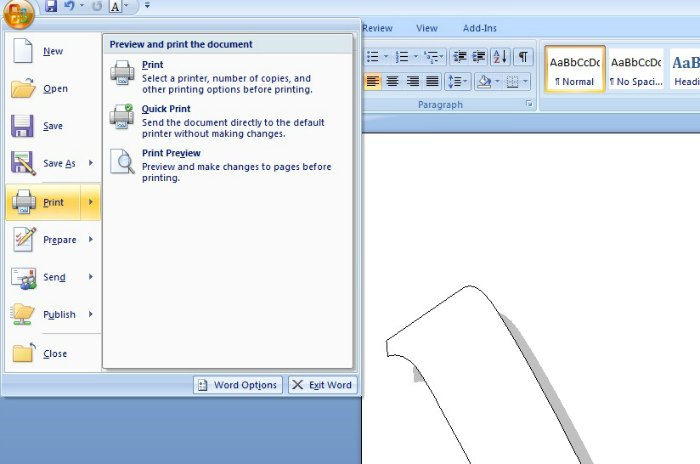This screenshot has width=700, height=464.
Task: Open Customize Quick Access Toolbar dropdown
Action: pos(147,6)
